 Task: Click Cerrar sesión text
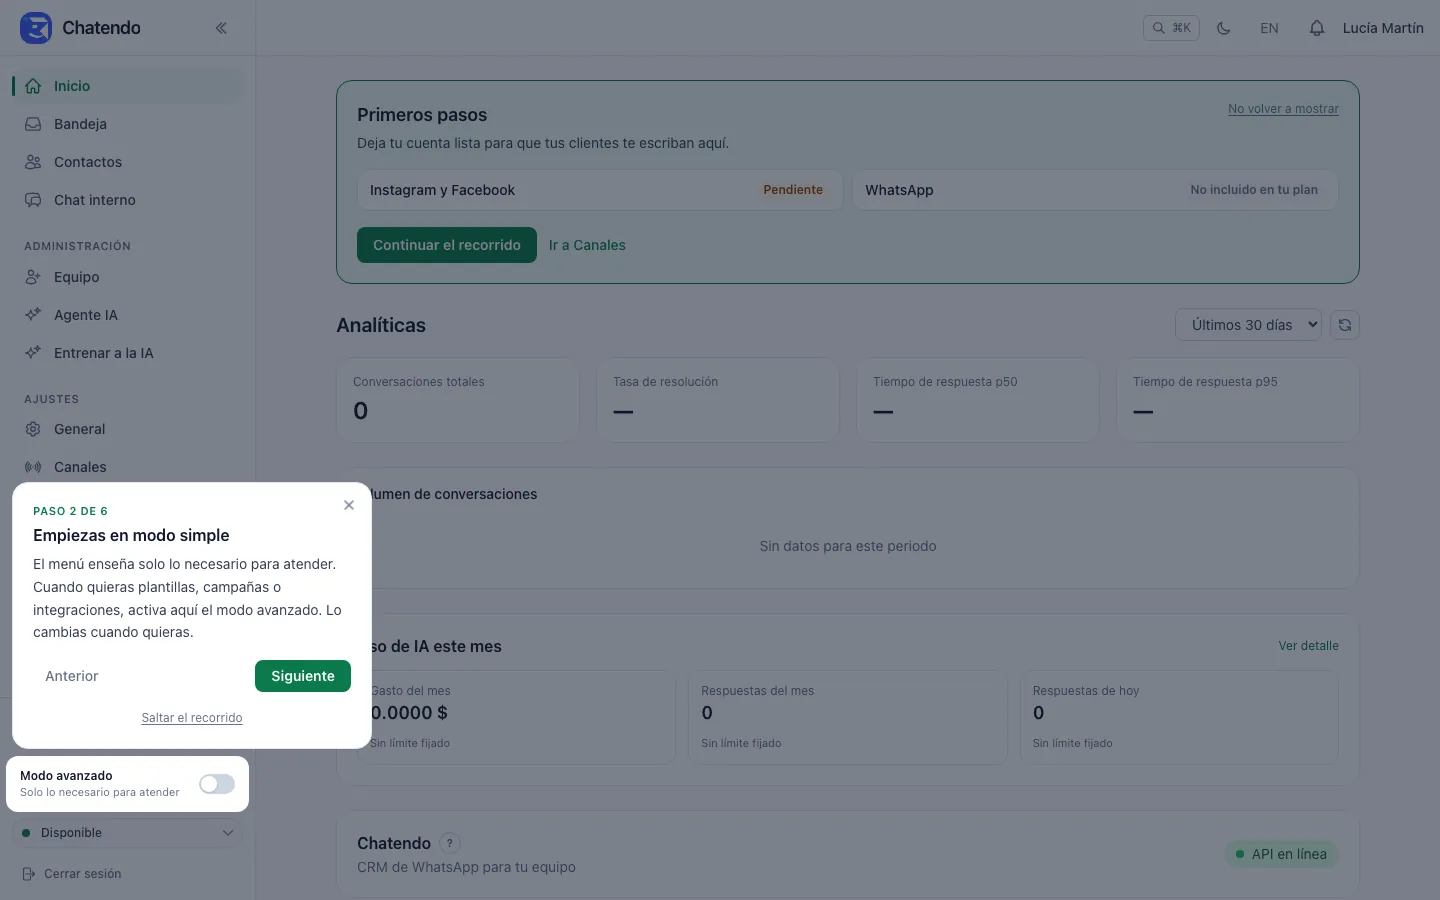[82, 874]
